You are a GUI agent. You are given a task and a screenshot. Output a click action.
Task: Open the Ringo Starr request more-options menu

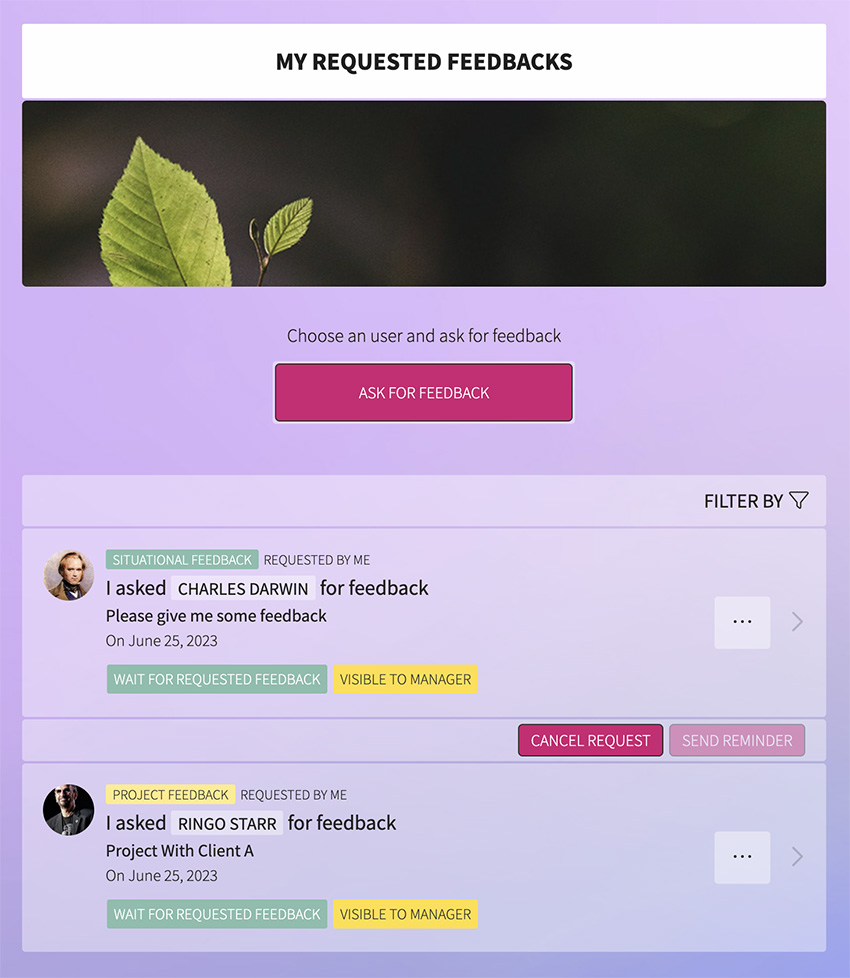tap(742, 857)
